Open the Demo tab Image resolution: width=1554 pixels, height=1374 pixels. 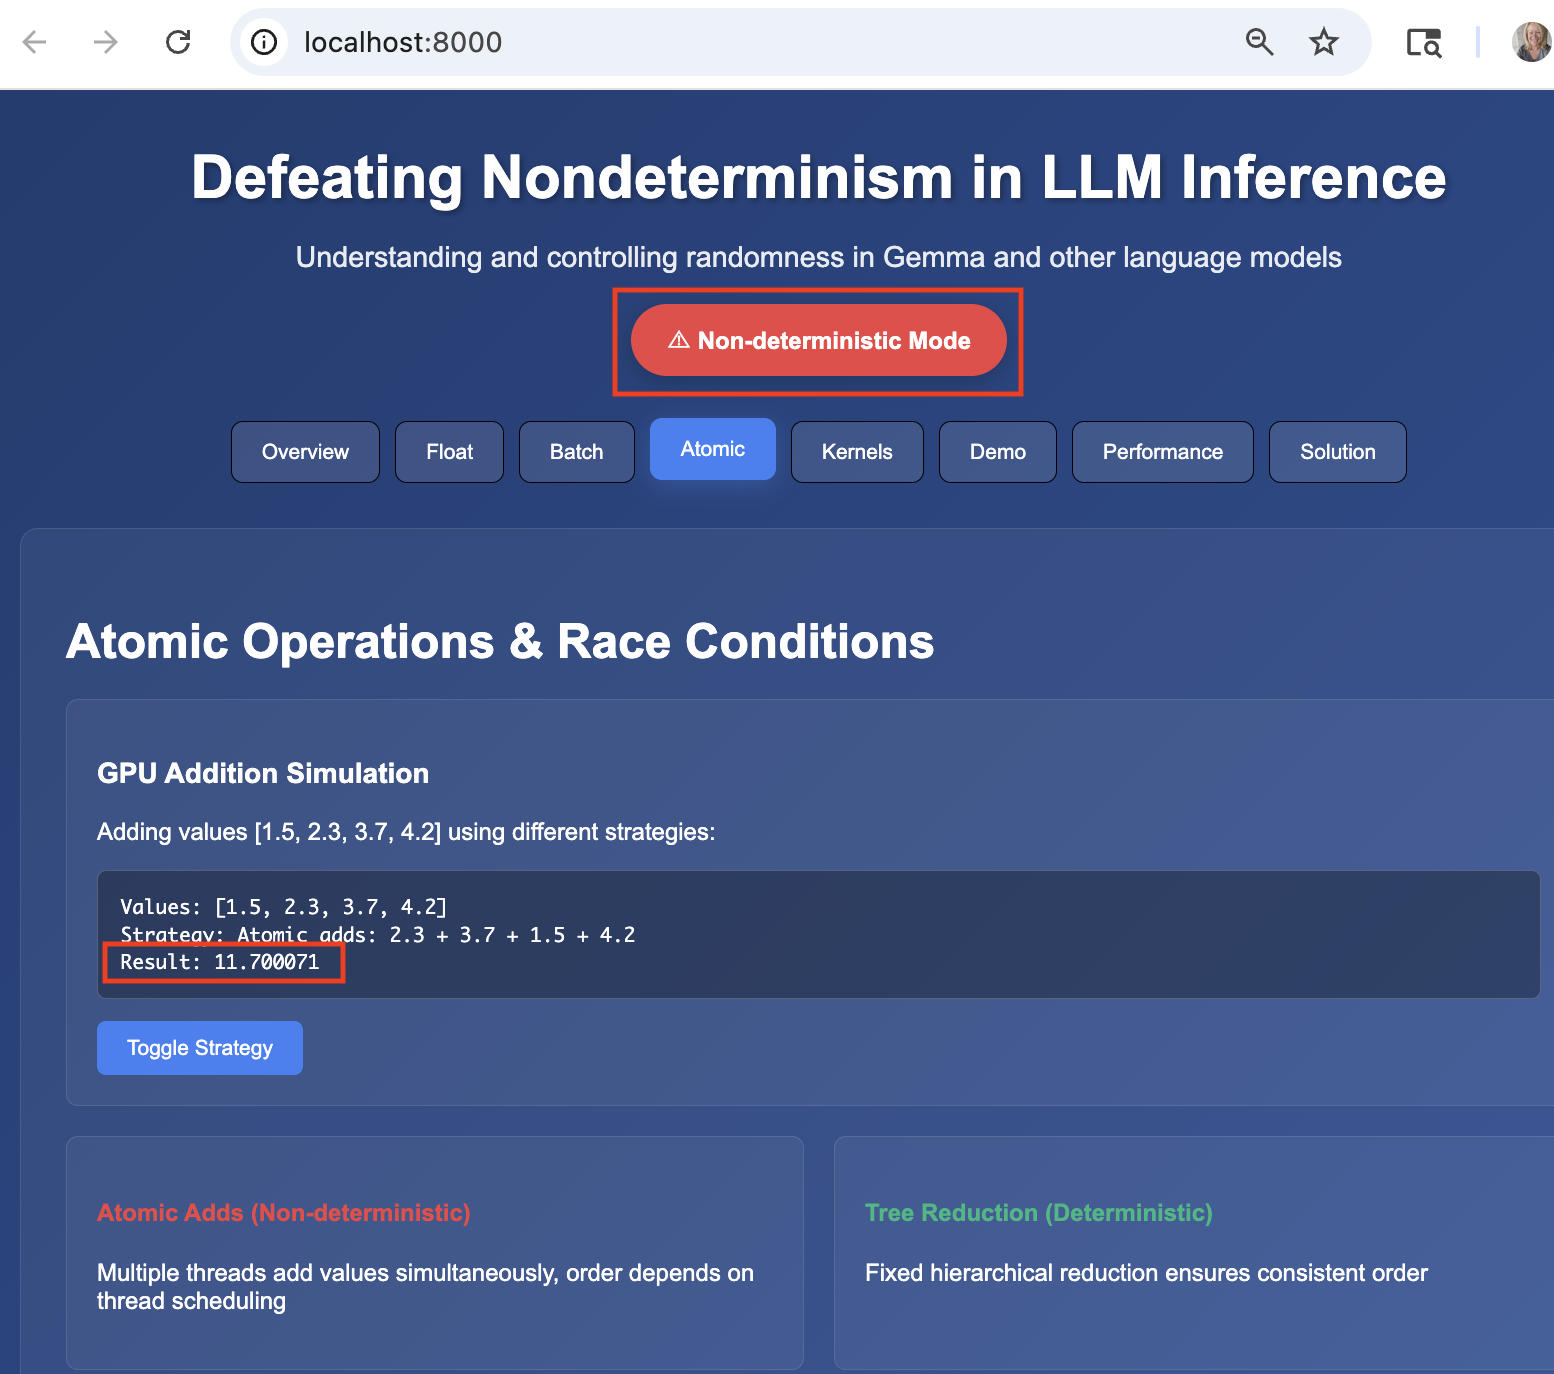click(x=997, y=452)
